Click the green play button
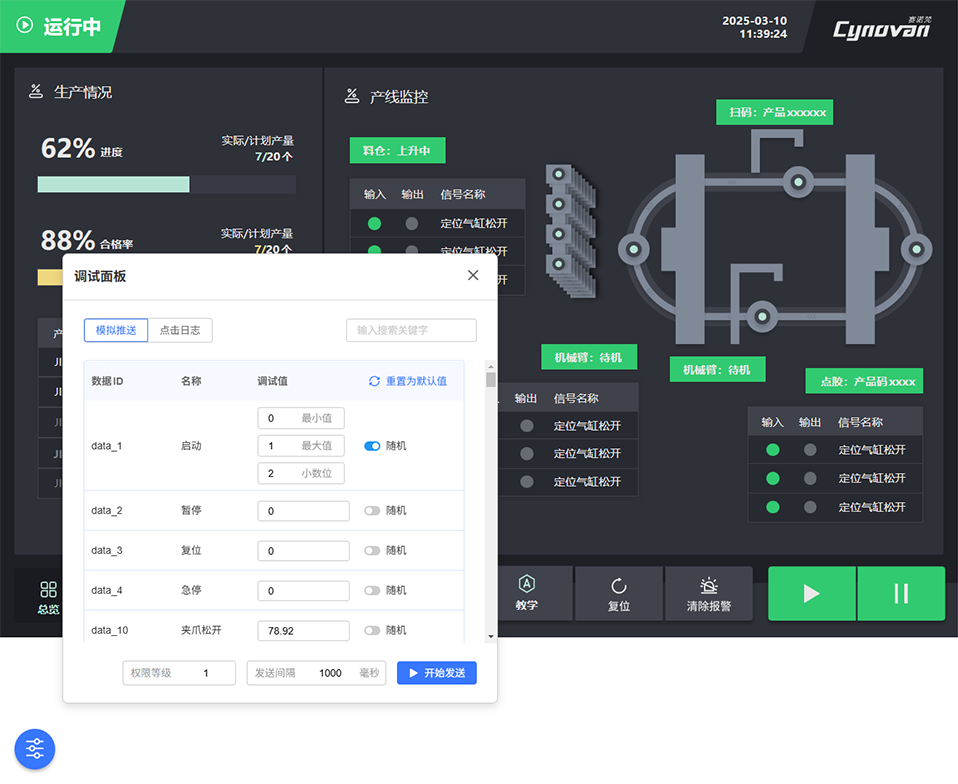Image resolution: width=958 pixels, height=784 pixels. (x=811, y=593)
